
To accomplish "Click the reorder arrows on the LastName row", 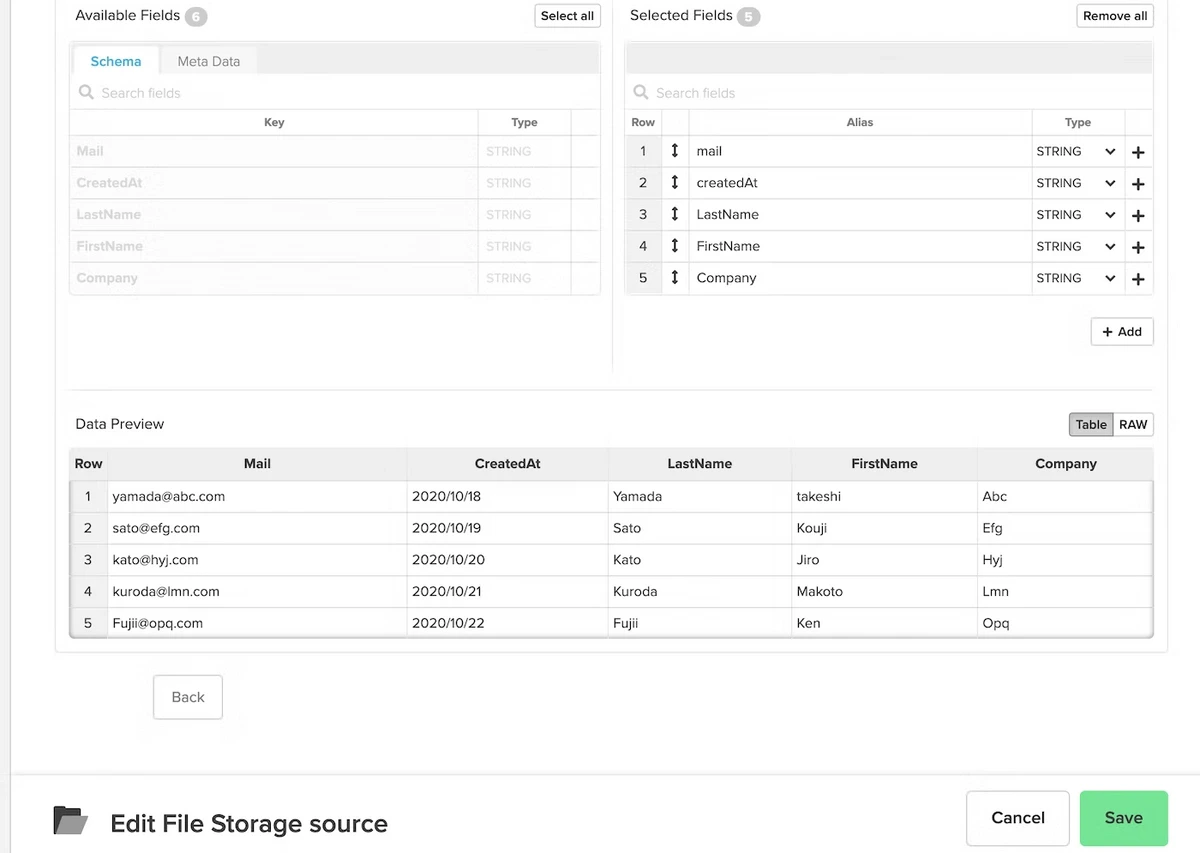I will pos(675,214).
